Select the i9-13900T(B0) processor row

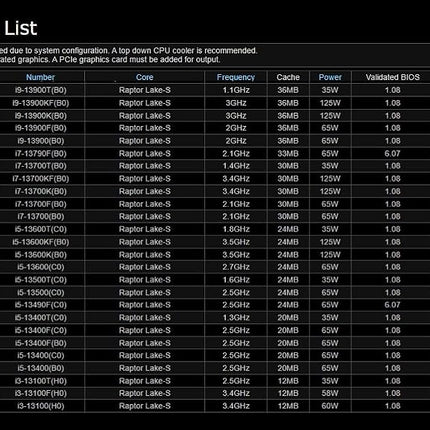(x=215, y=90)
